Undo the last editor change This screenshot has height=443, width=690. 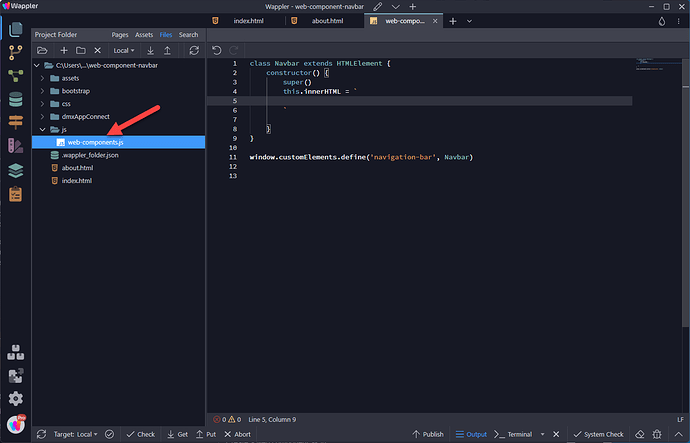click(217, 50)
